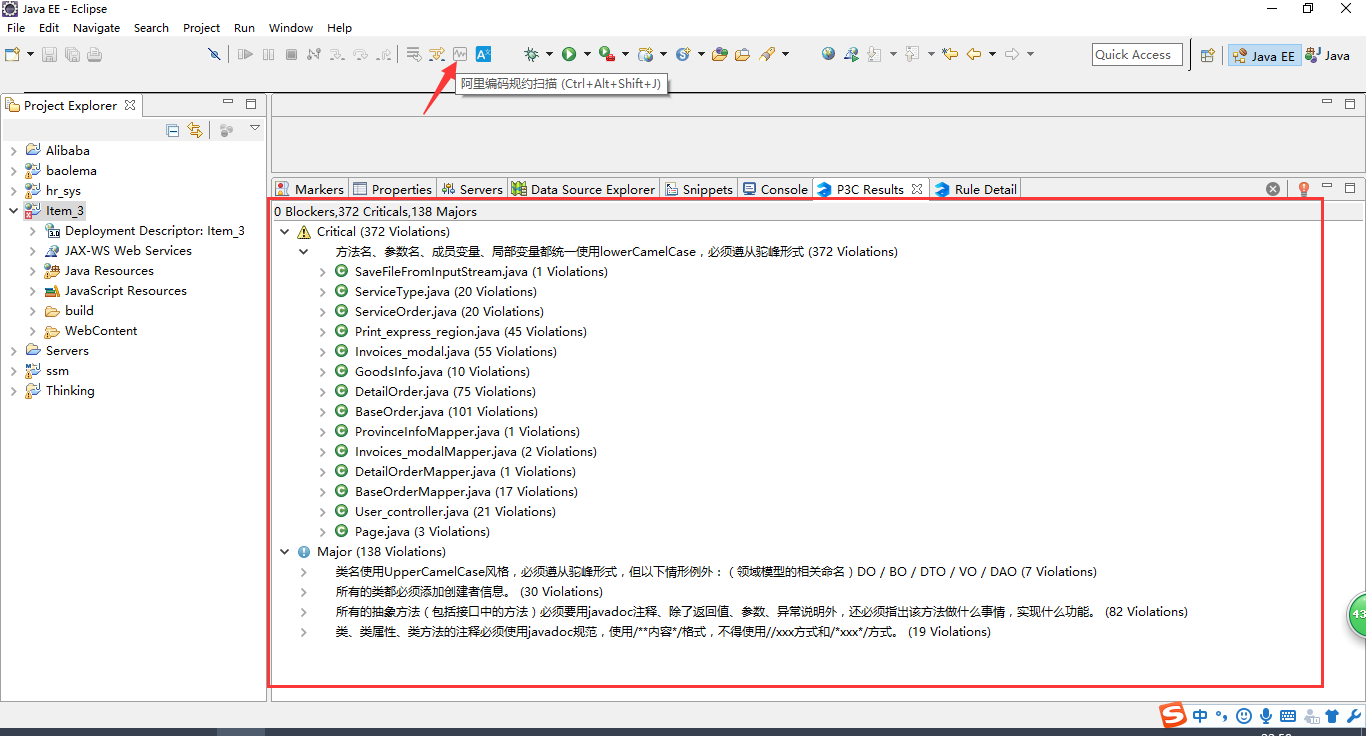
Task: Toggle Link with Editor in Project Explorer
Action: 195,130
